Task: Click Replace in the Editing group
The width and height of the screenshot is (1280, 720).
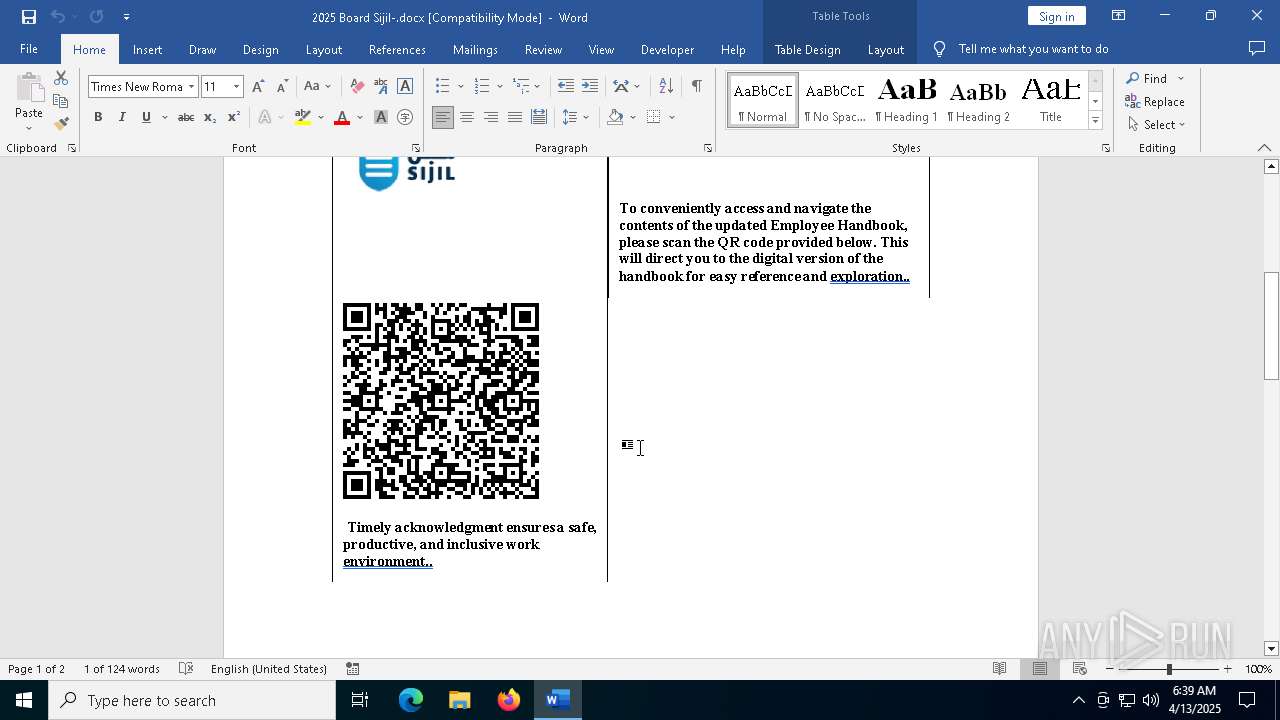Action: coord(1155,101)
